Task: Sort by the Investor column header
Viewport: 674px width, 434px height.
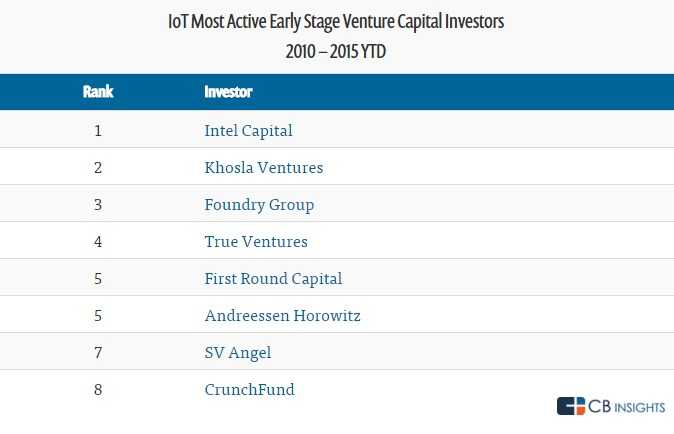Action: click(228, 92)
